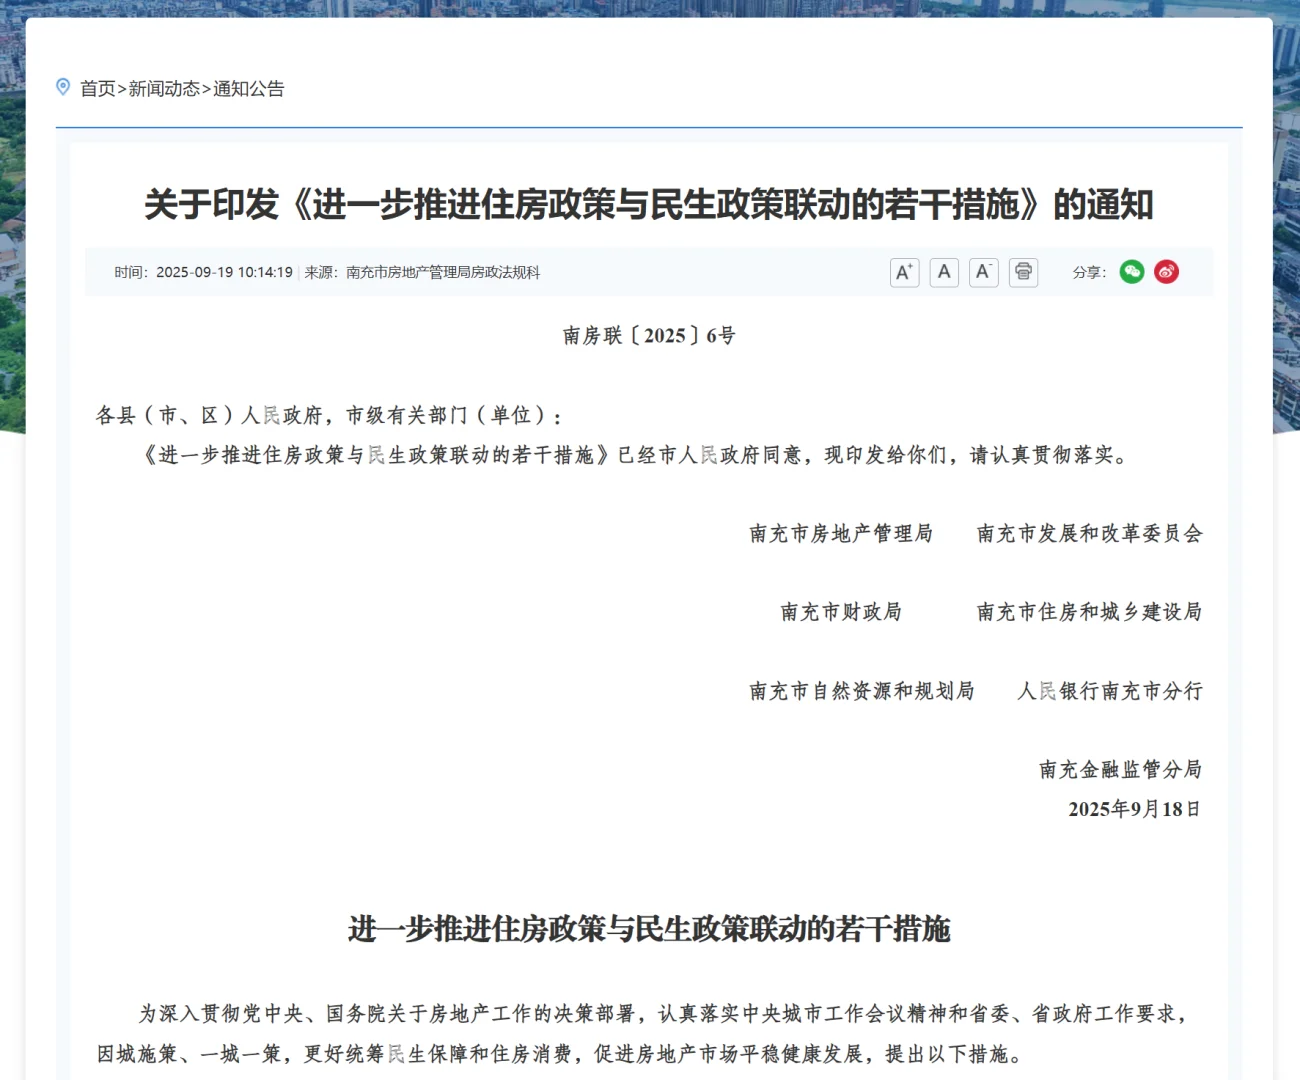
Task: Increase font size with the A+ icon
Action: click(904, 272)
